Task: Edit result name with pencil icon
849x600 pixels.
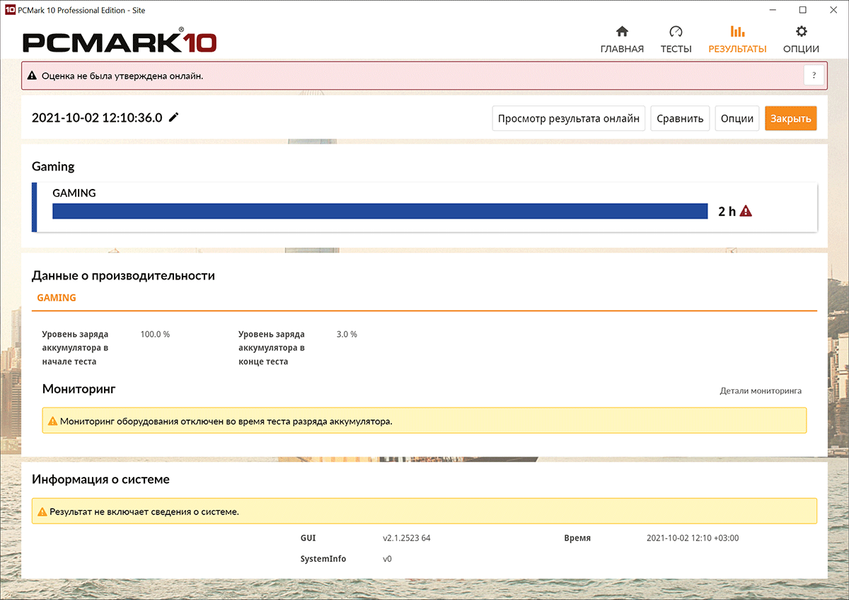Action: click(174, 117)
